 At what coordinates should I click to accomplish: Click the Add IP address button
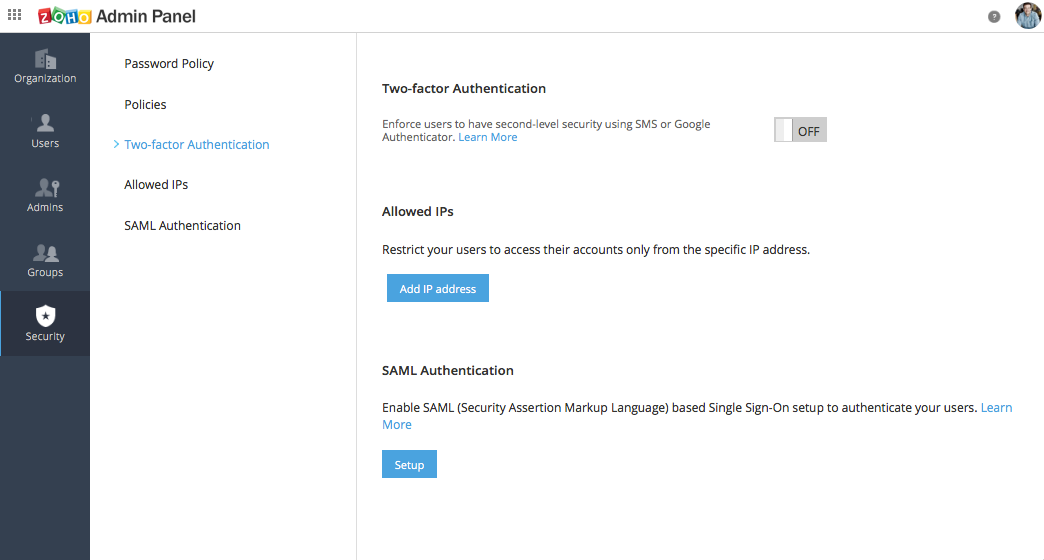437,288
